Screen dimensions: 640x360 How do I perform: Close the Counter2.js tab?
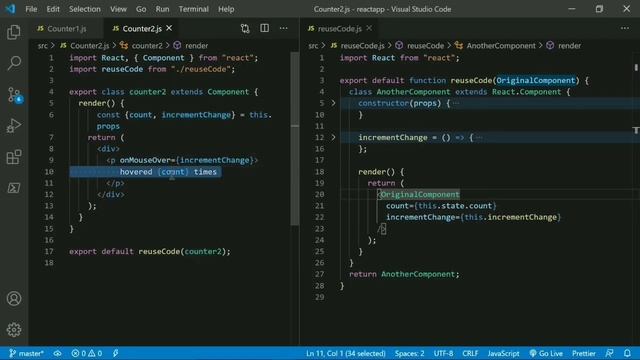(x=169, y=28)
